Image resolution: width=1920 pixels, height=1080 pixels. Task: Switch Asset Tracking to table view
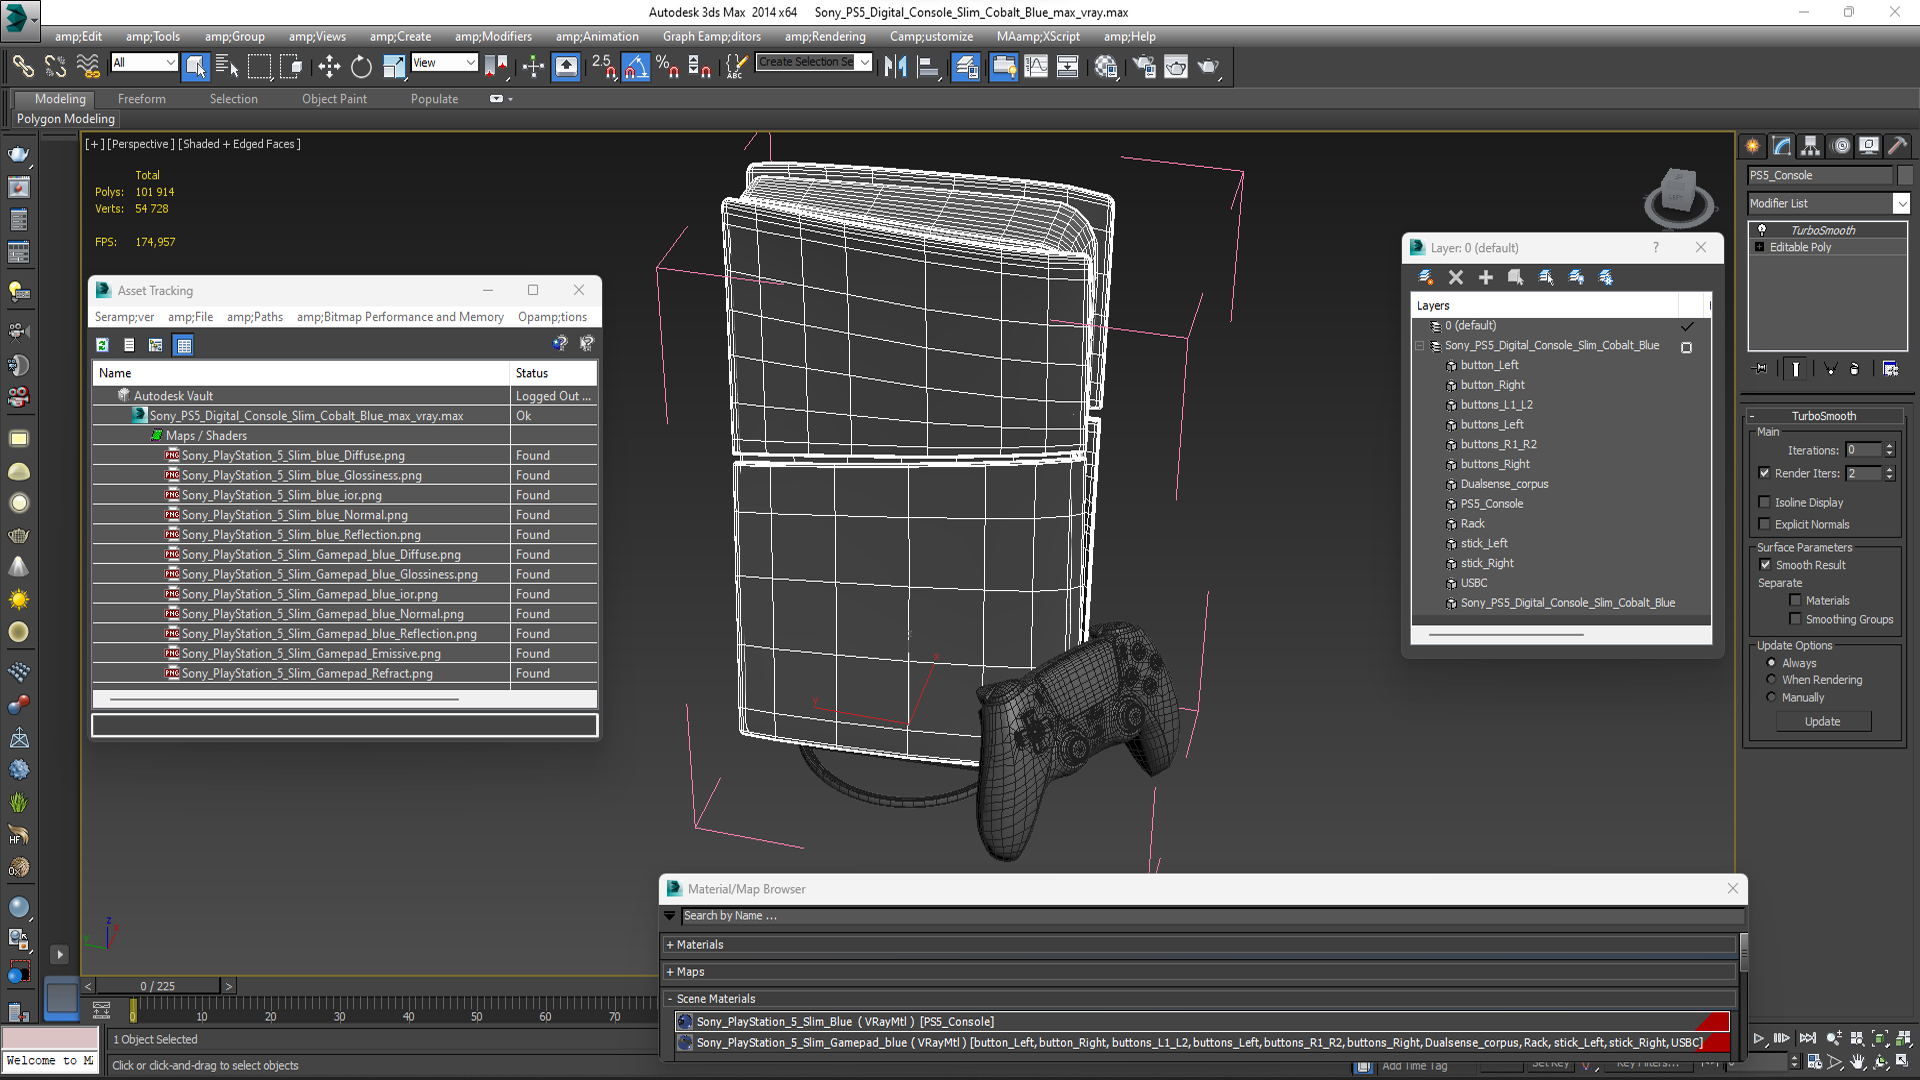[183, 345]
